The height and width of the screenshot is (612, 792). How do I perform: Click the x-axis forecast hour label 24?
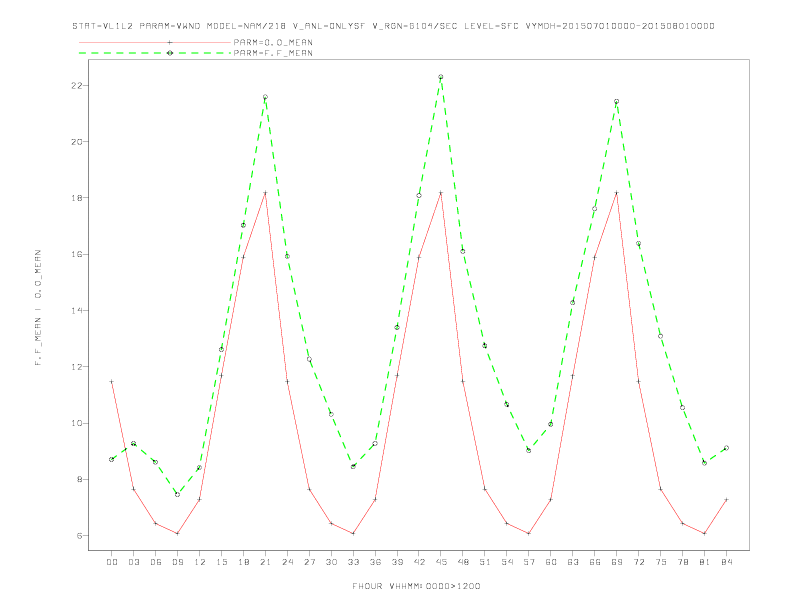point(287,562)
